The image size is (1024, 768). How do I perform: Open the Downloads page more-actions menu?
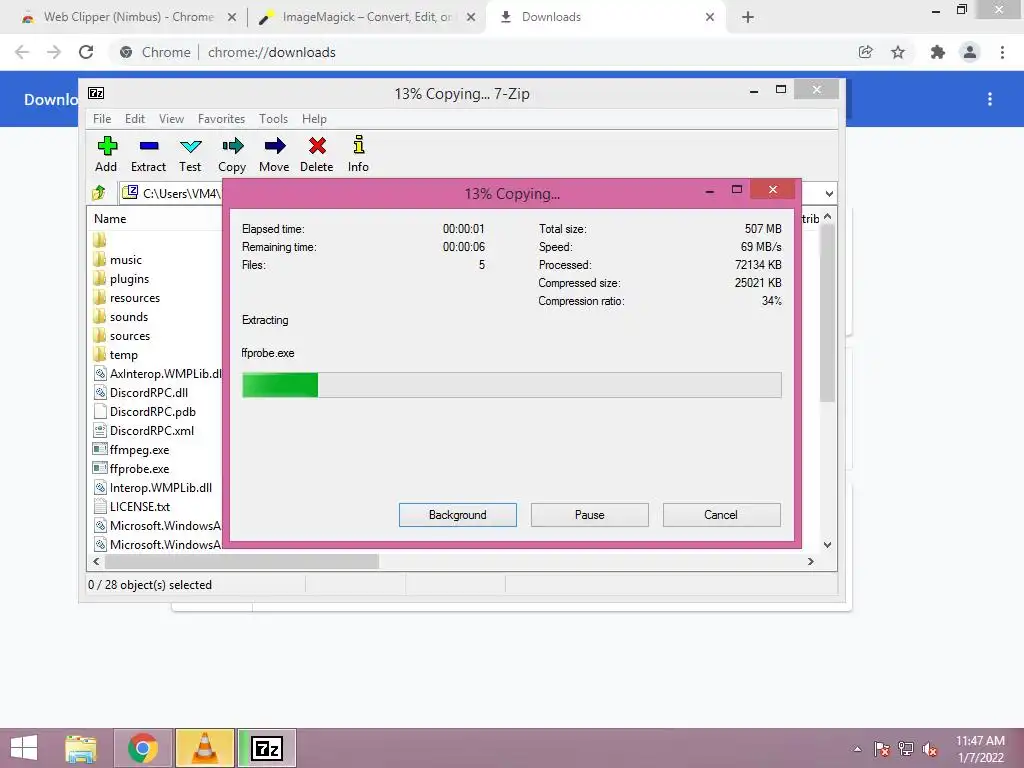click(x=990, y=99)
